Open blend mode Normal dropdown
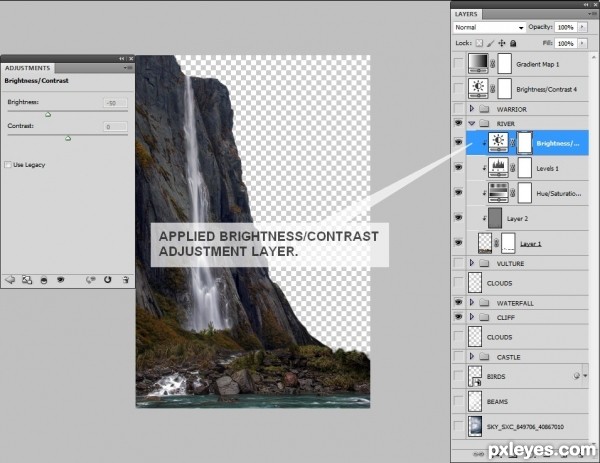This screenshot has height=463, width=600. [489, 28]
